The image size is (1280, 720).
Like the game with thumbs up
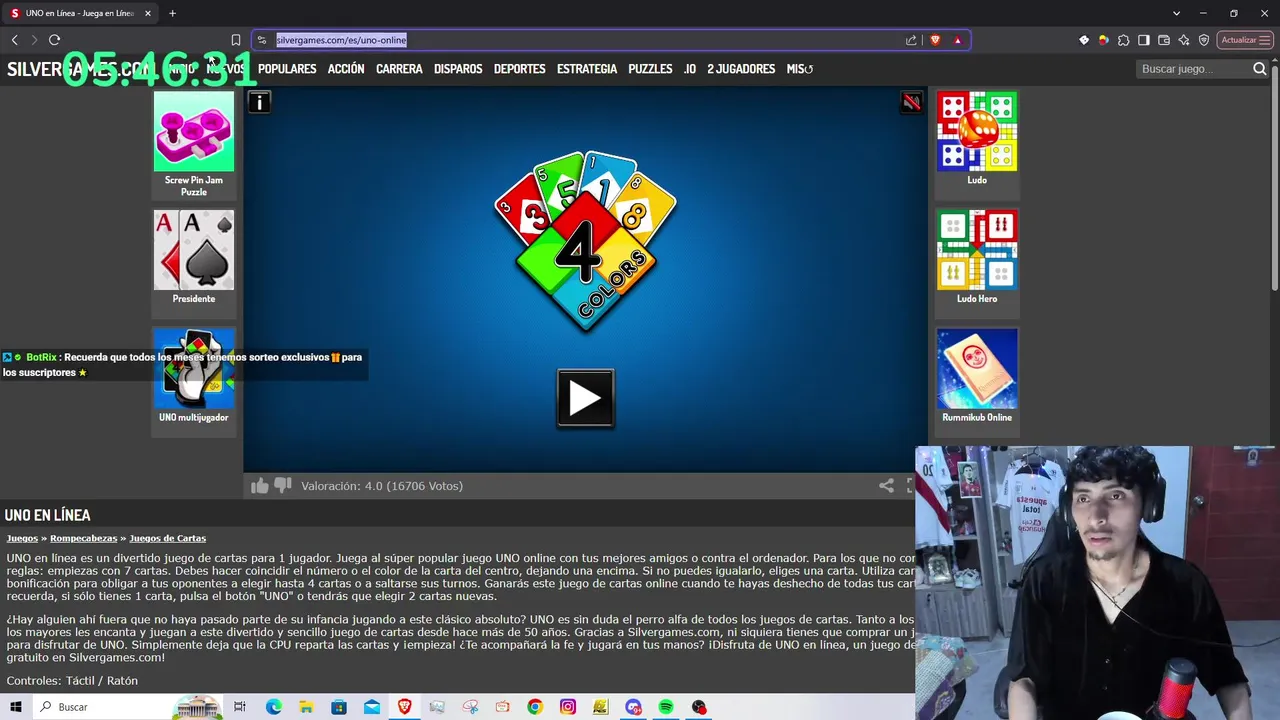point(260,485)
